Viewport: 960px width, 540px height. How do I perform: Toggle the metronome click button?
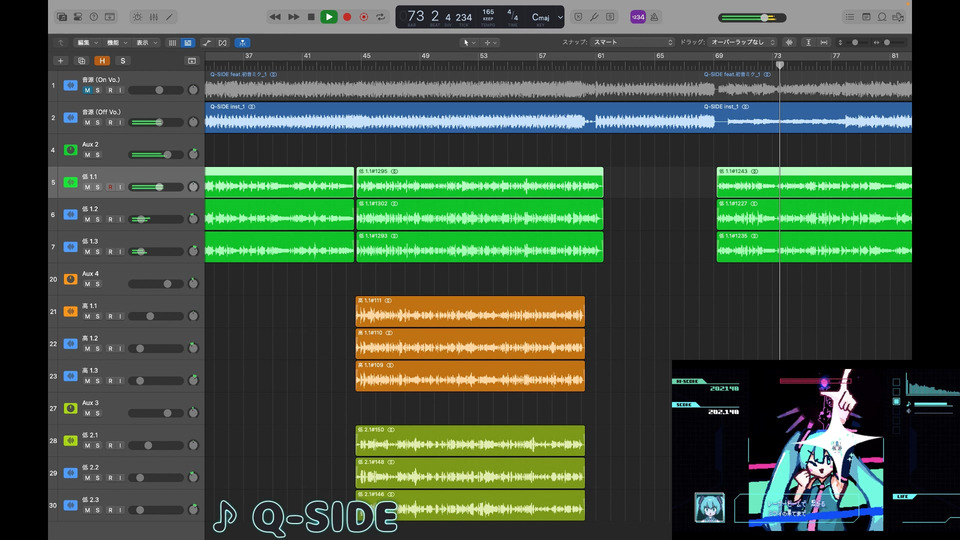click(655, 17)
